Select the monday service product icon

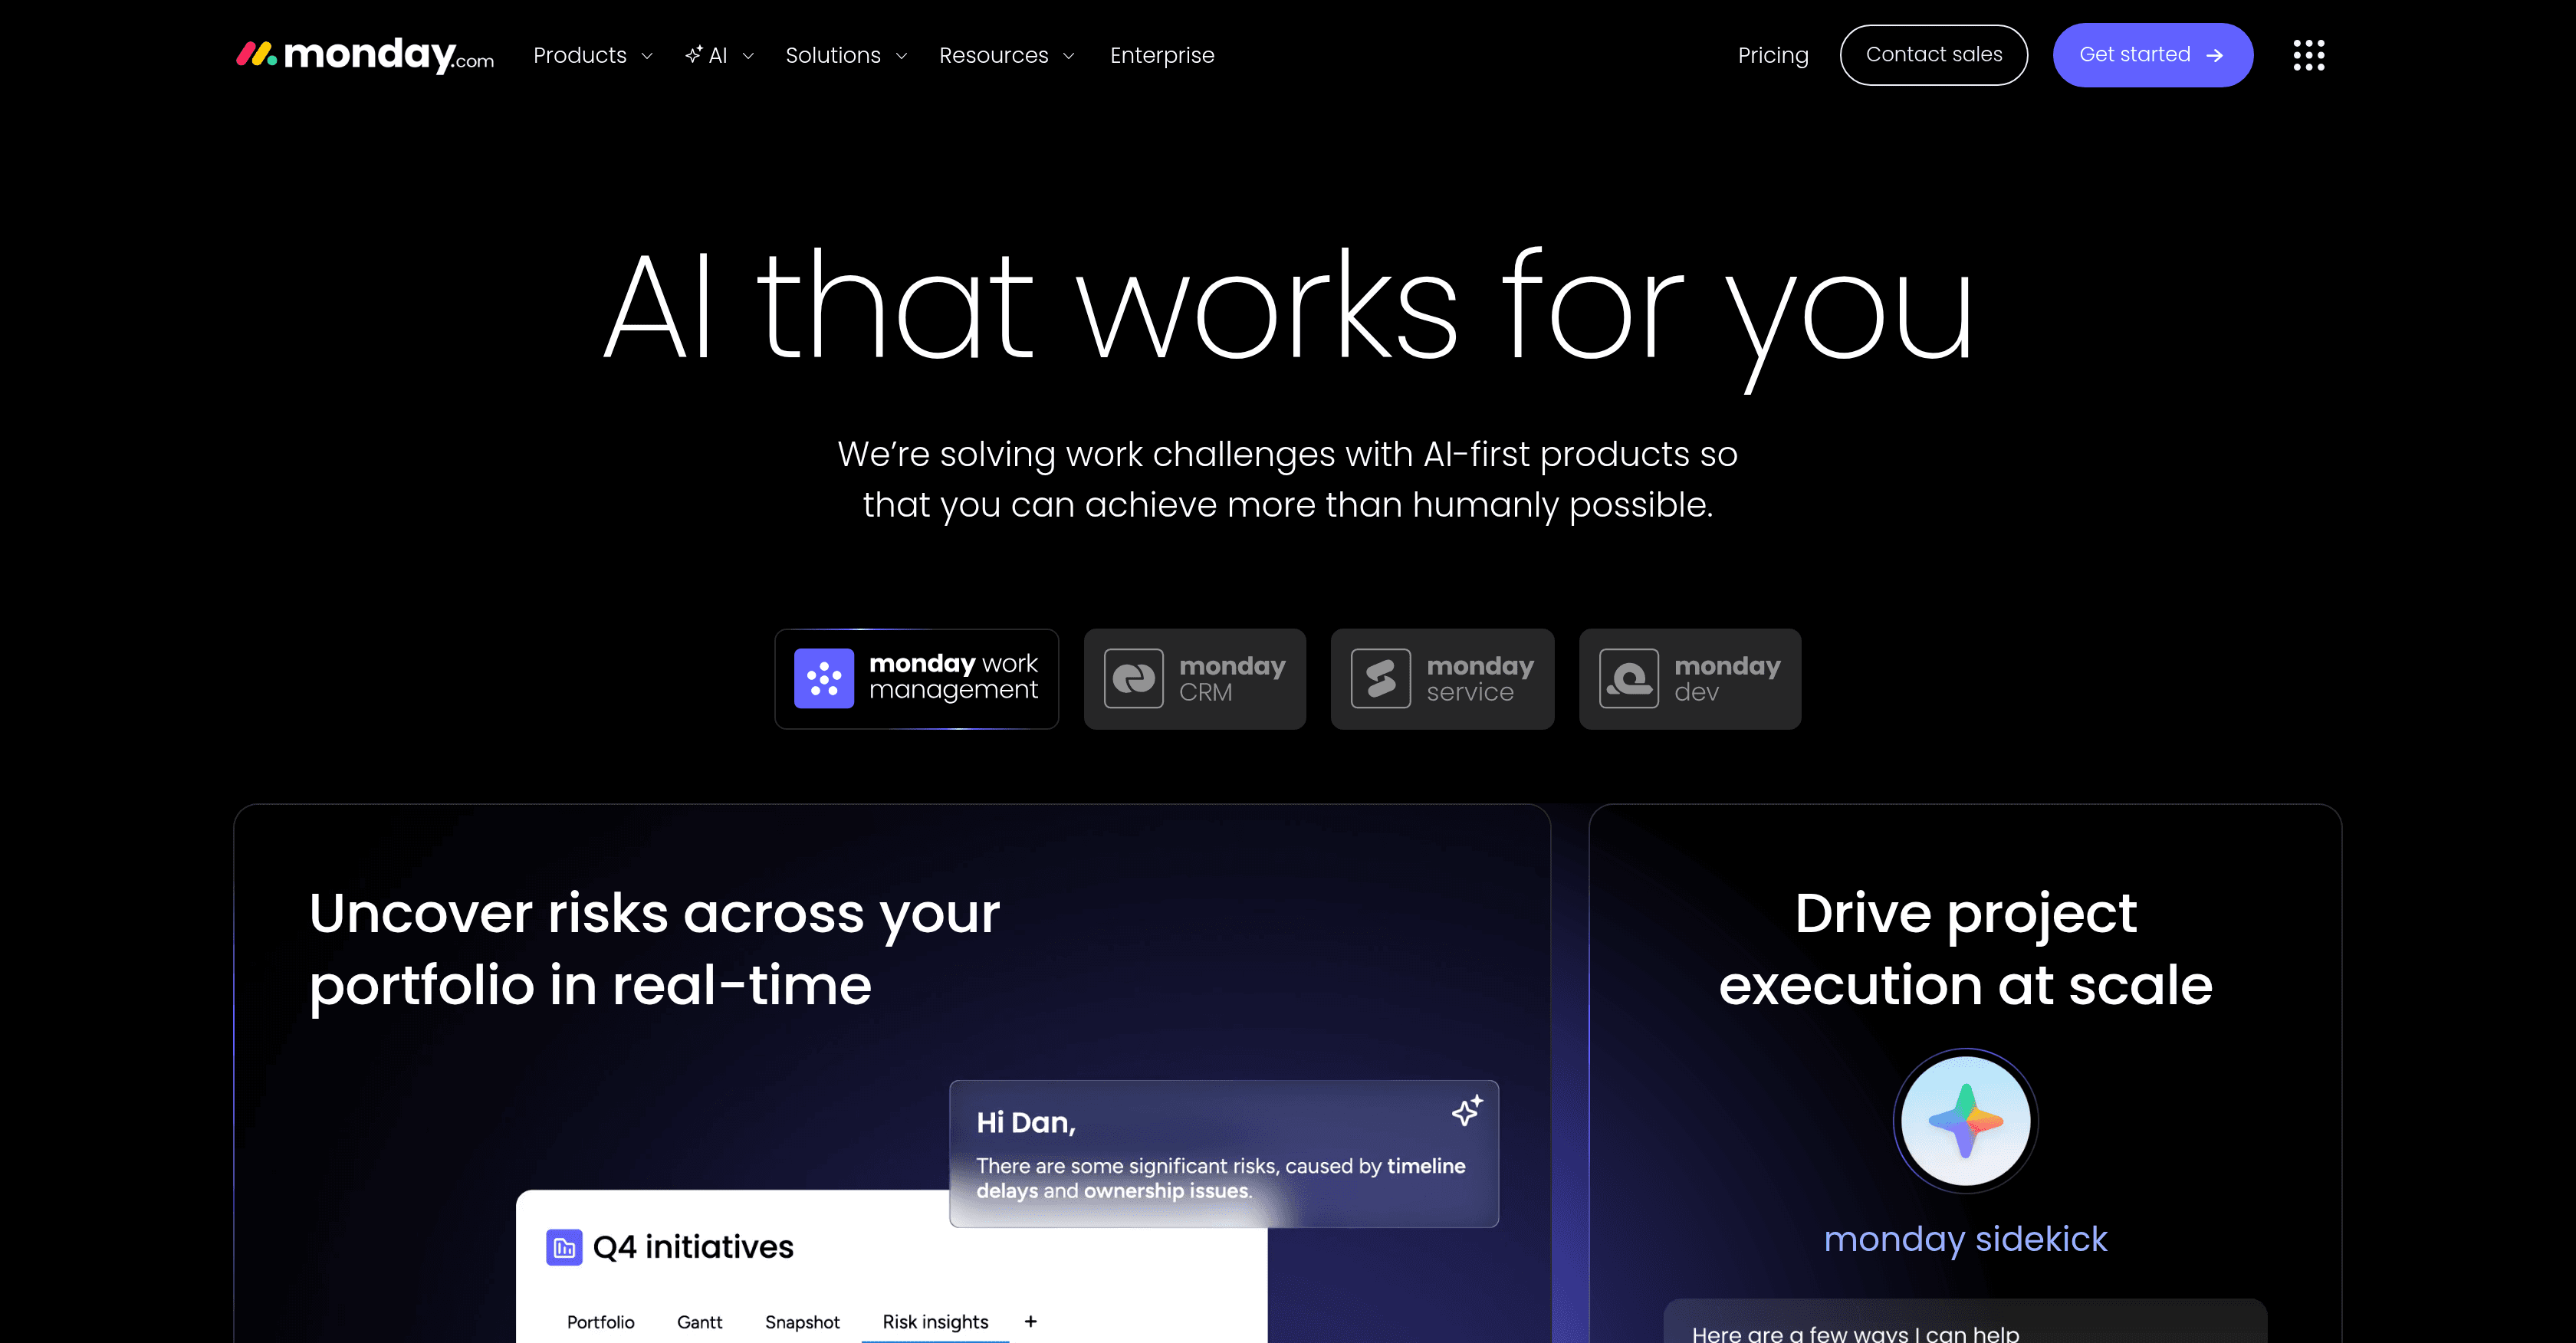click(1381, 679)
